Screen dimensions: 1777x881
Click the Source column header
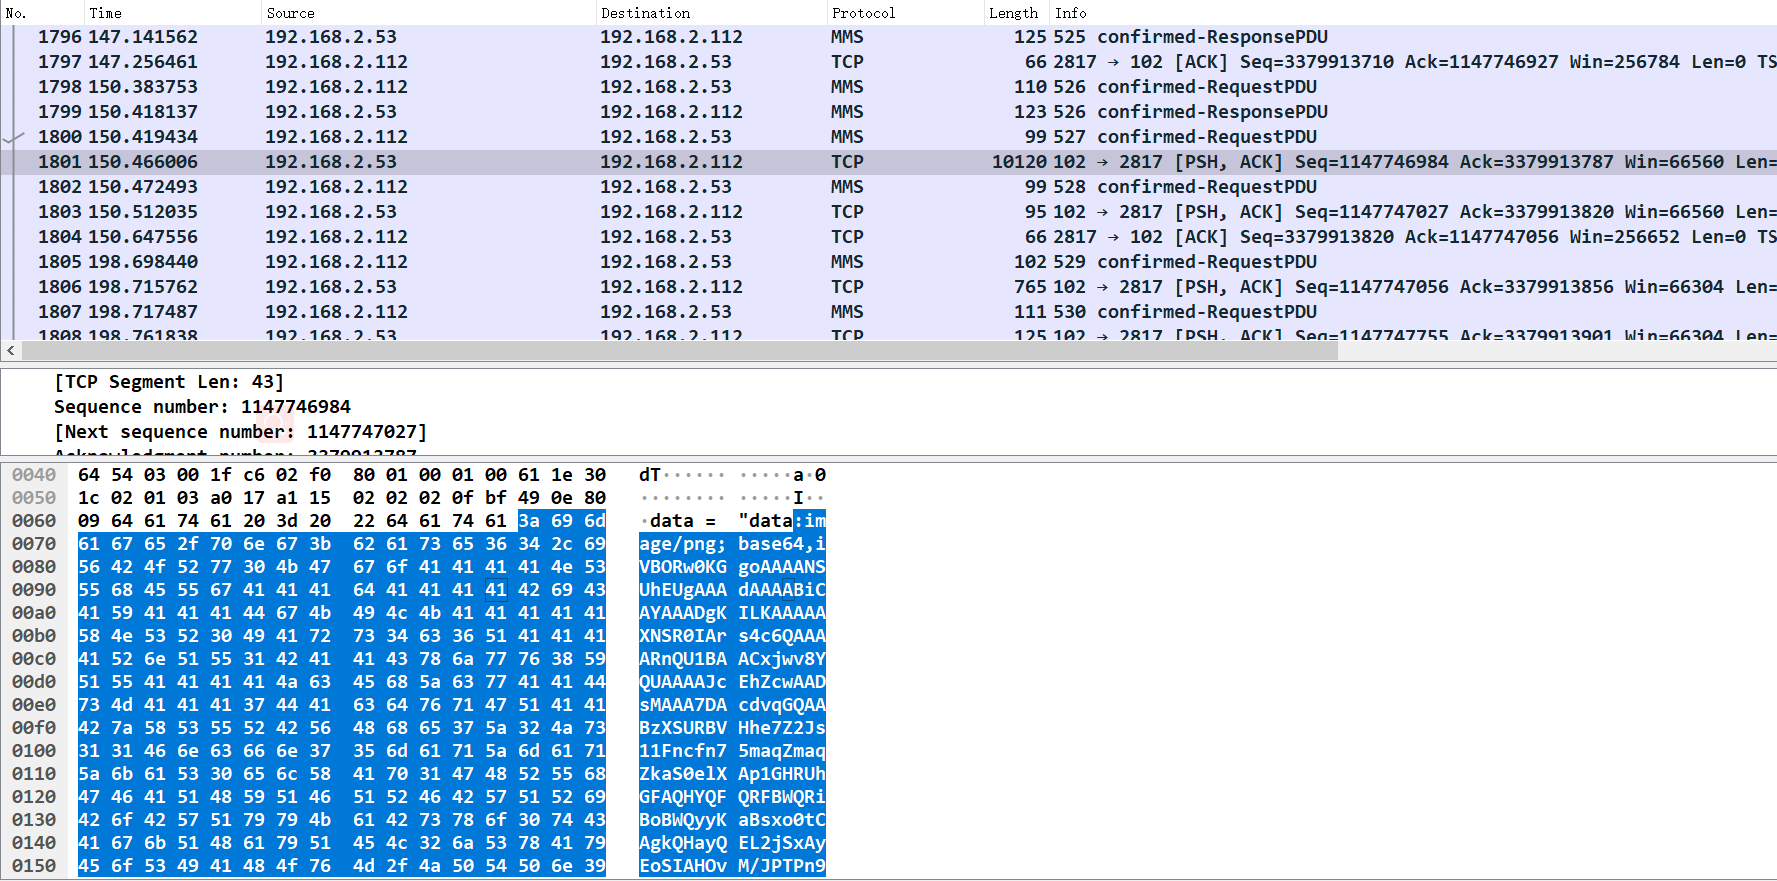click(290, 13)
